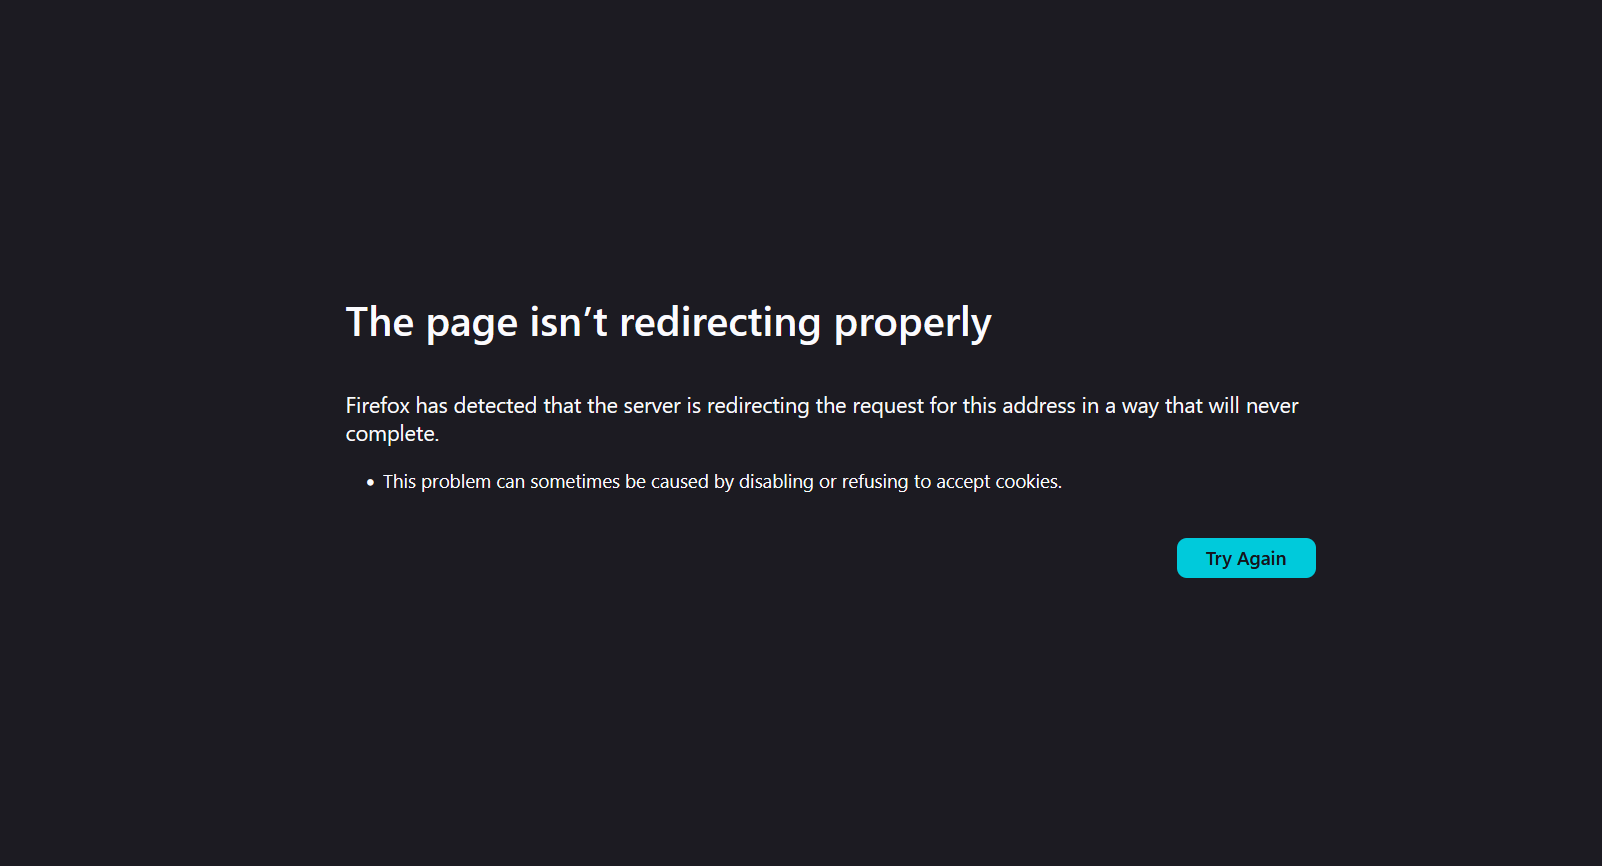Click the word "complete." on the second line
Screen dimensions: 1602x866
click(392, 434)
